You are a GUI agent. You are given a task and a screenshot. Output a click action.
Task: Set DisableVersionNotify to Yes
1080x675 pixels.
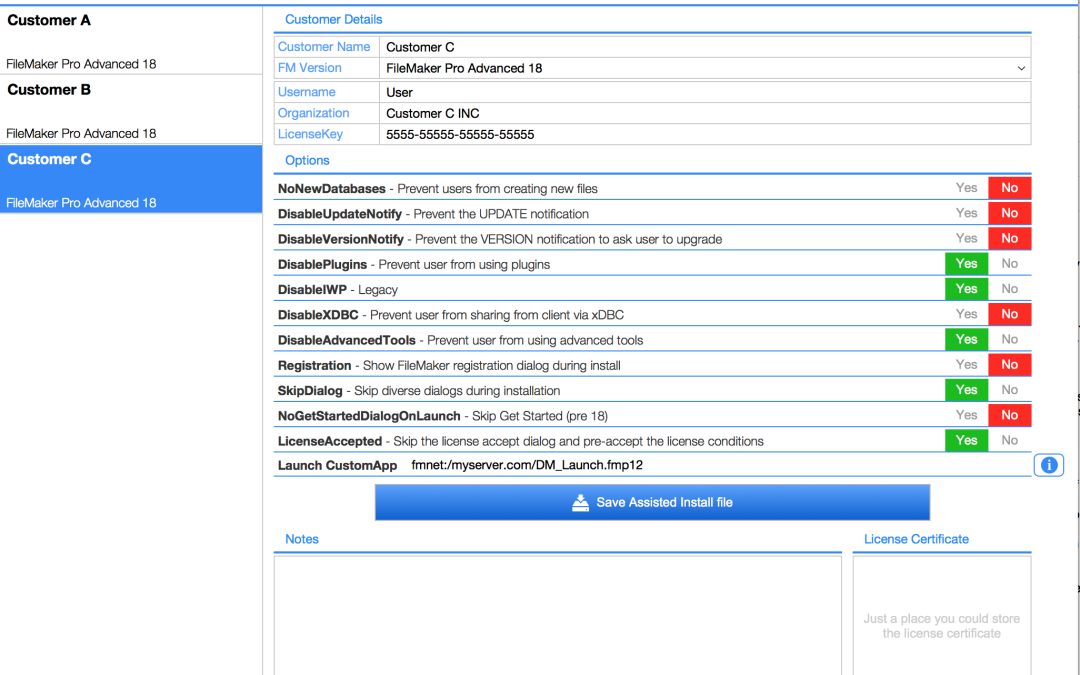(966, 238)
